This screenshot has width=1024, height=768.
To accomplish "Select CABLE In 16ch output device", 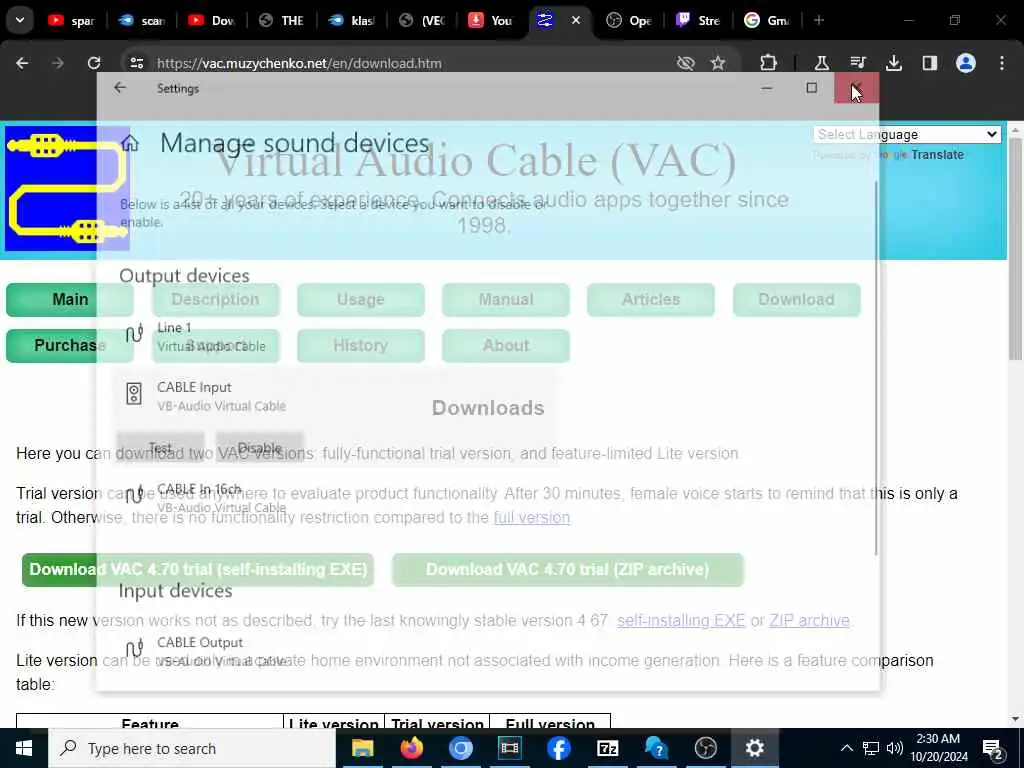I will click(x=336, y=498).
